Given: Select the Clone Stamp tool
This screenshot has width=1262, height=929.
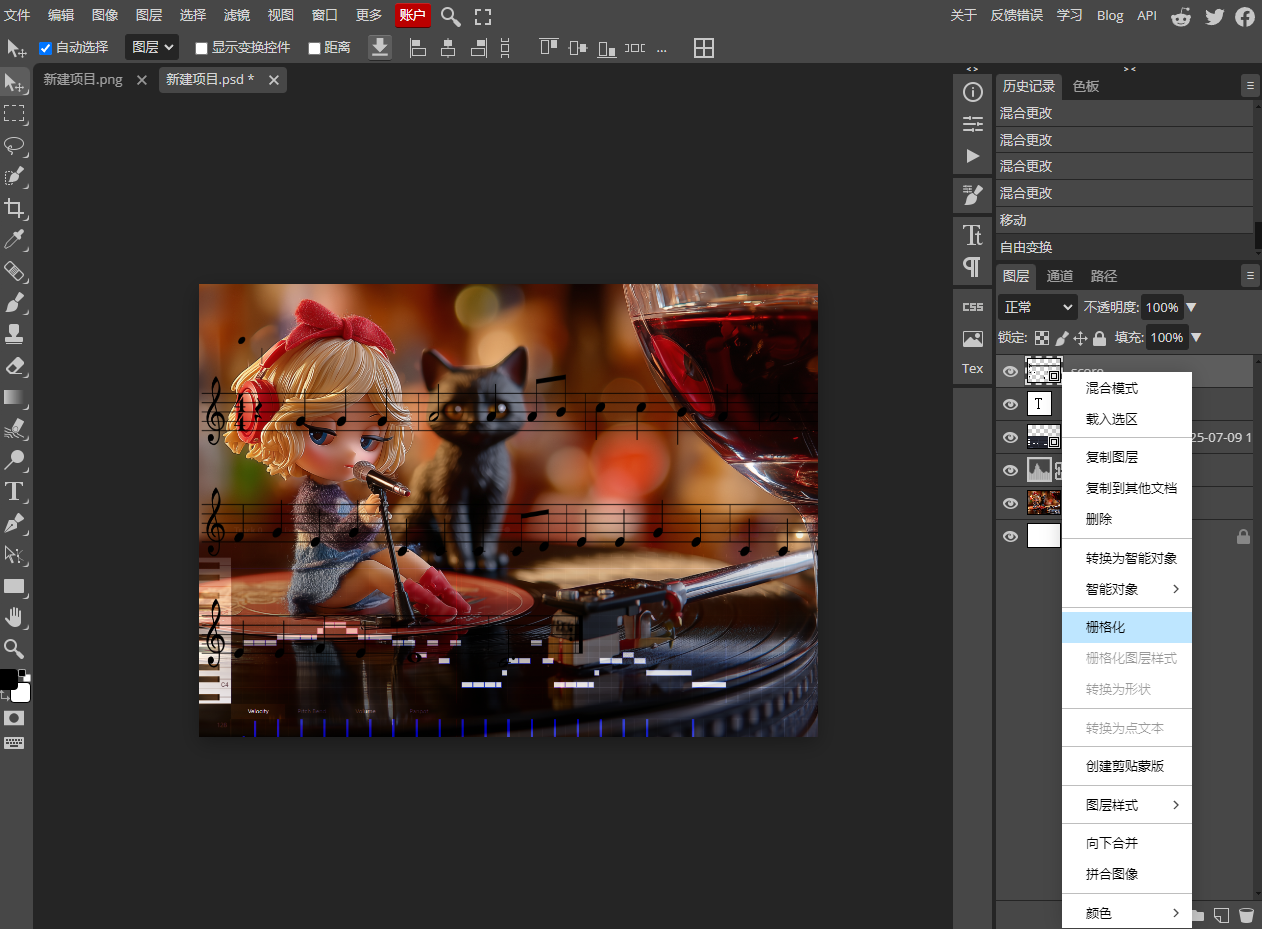Looking at the screenshot, I should coord(15,333).
